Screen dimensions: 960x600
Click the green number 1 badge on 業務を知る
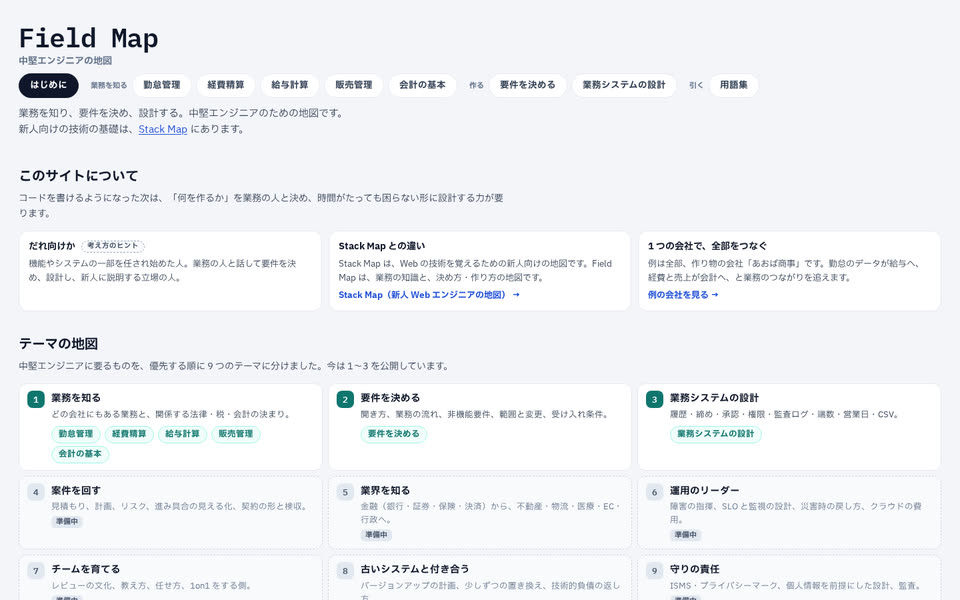point(36,400)
